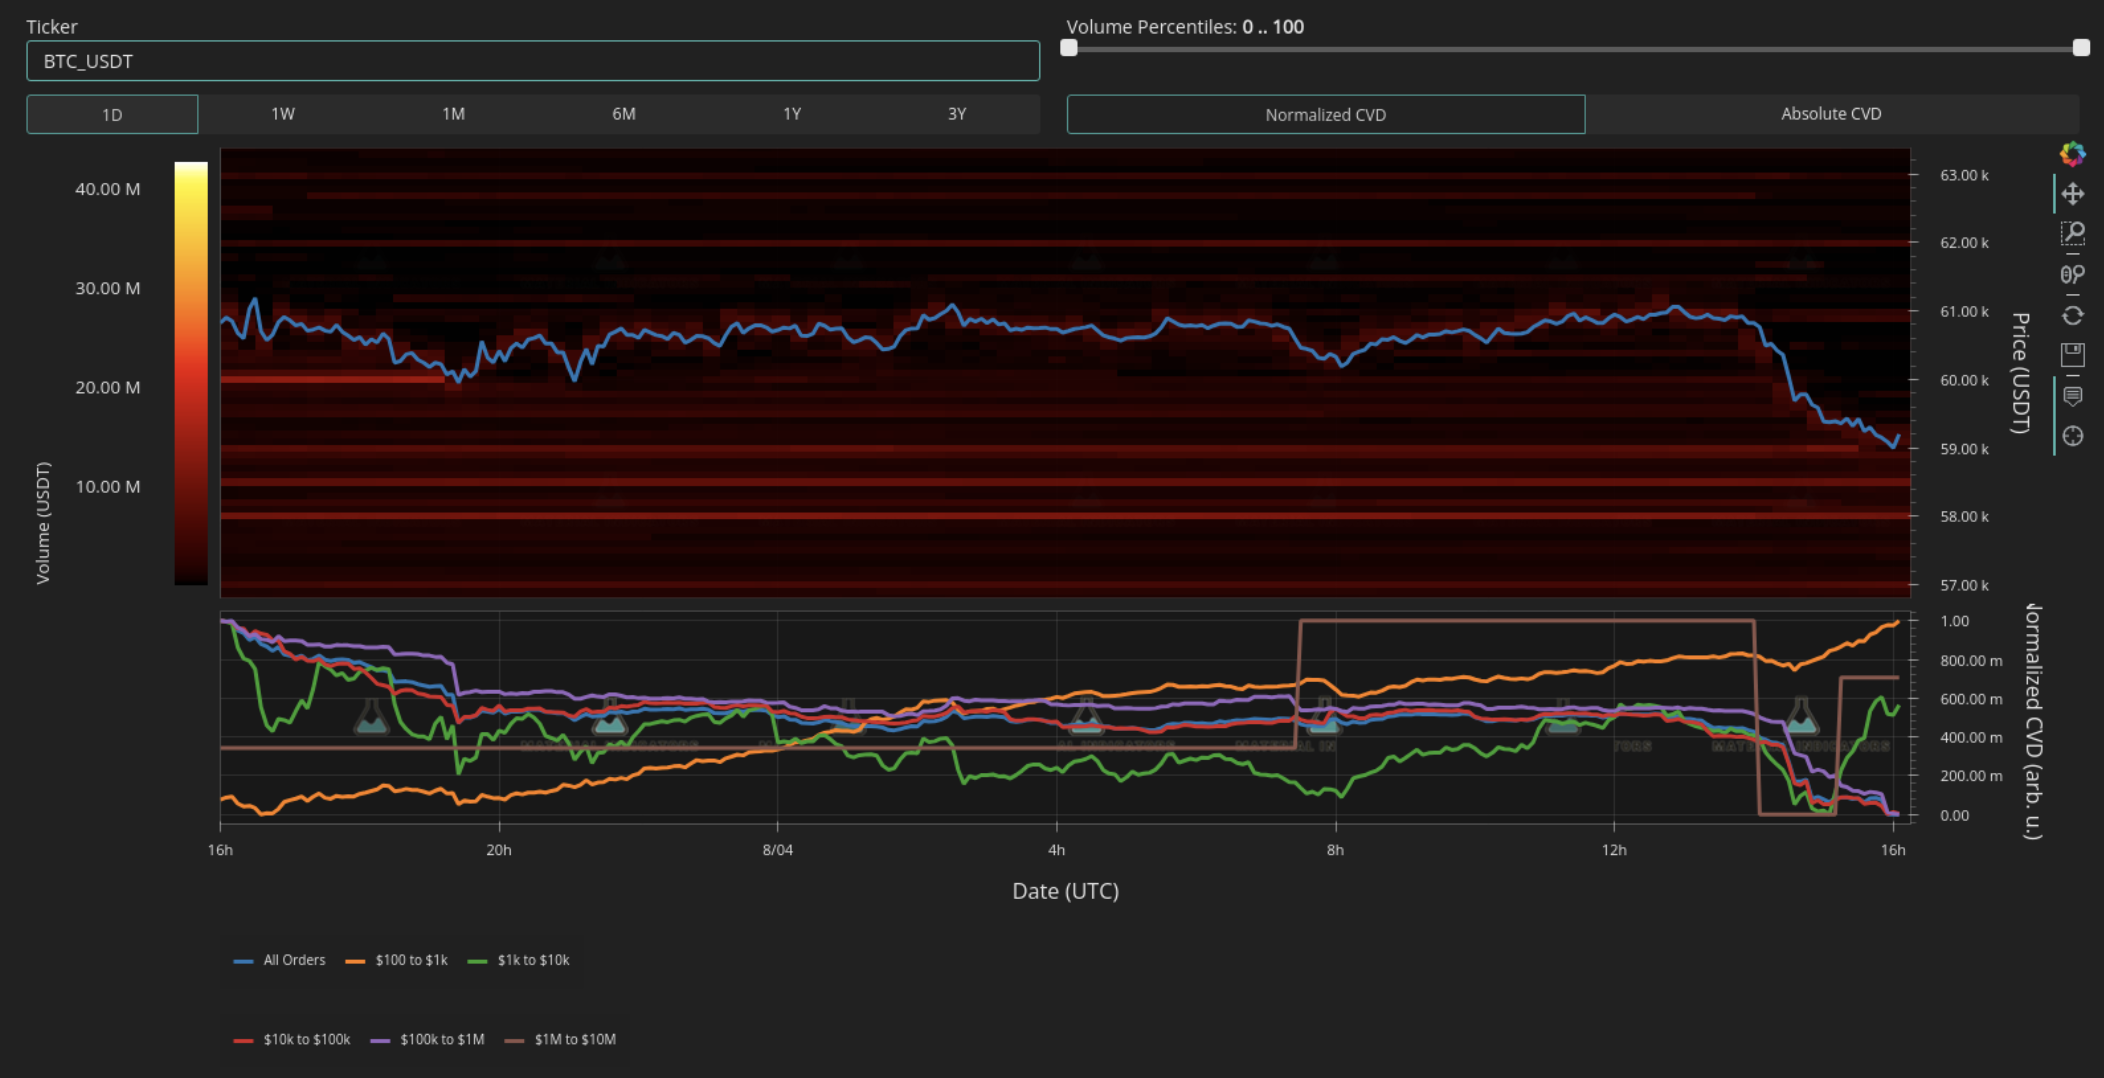The height and width of the screenshot is (1078, 2104).
Task: Click the 30.00 M volume tick label
Action: click(x=108, y=288)
